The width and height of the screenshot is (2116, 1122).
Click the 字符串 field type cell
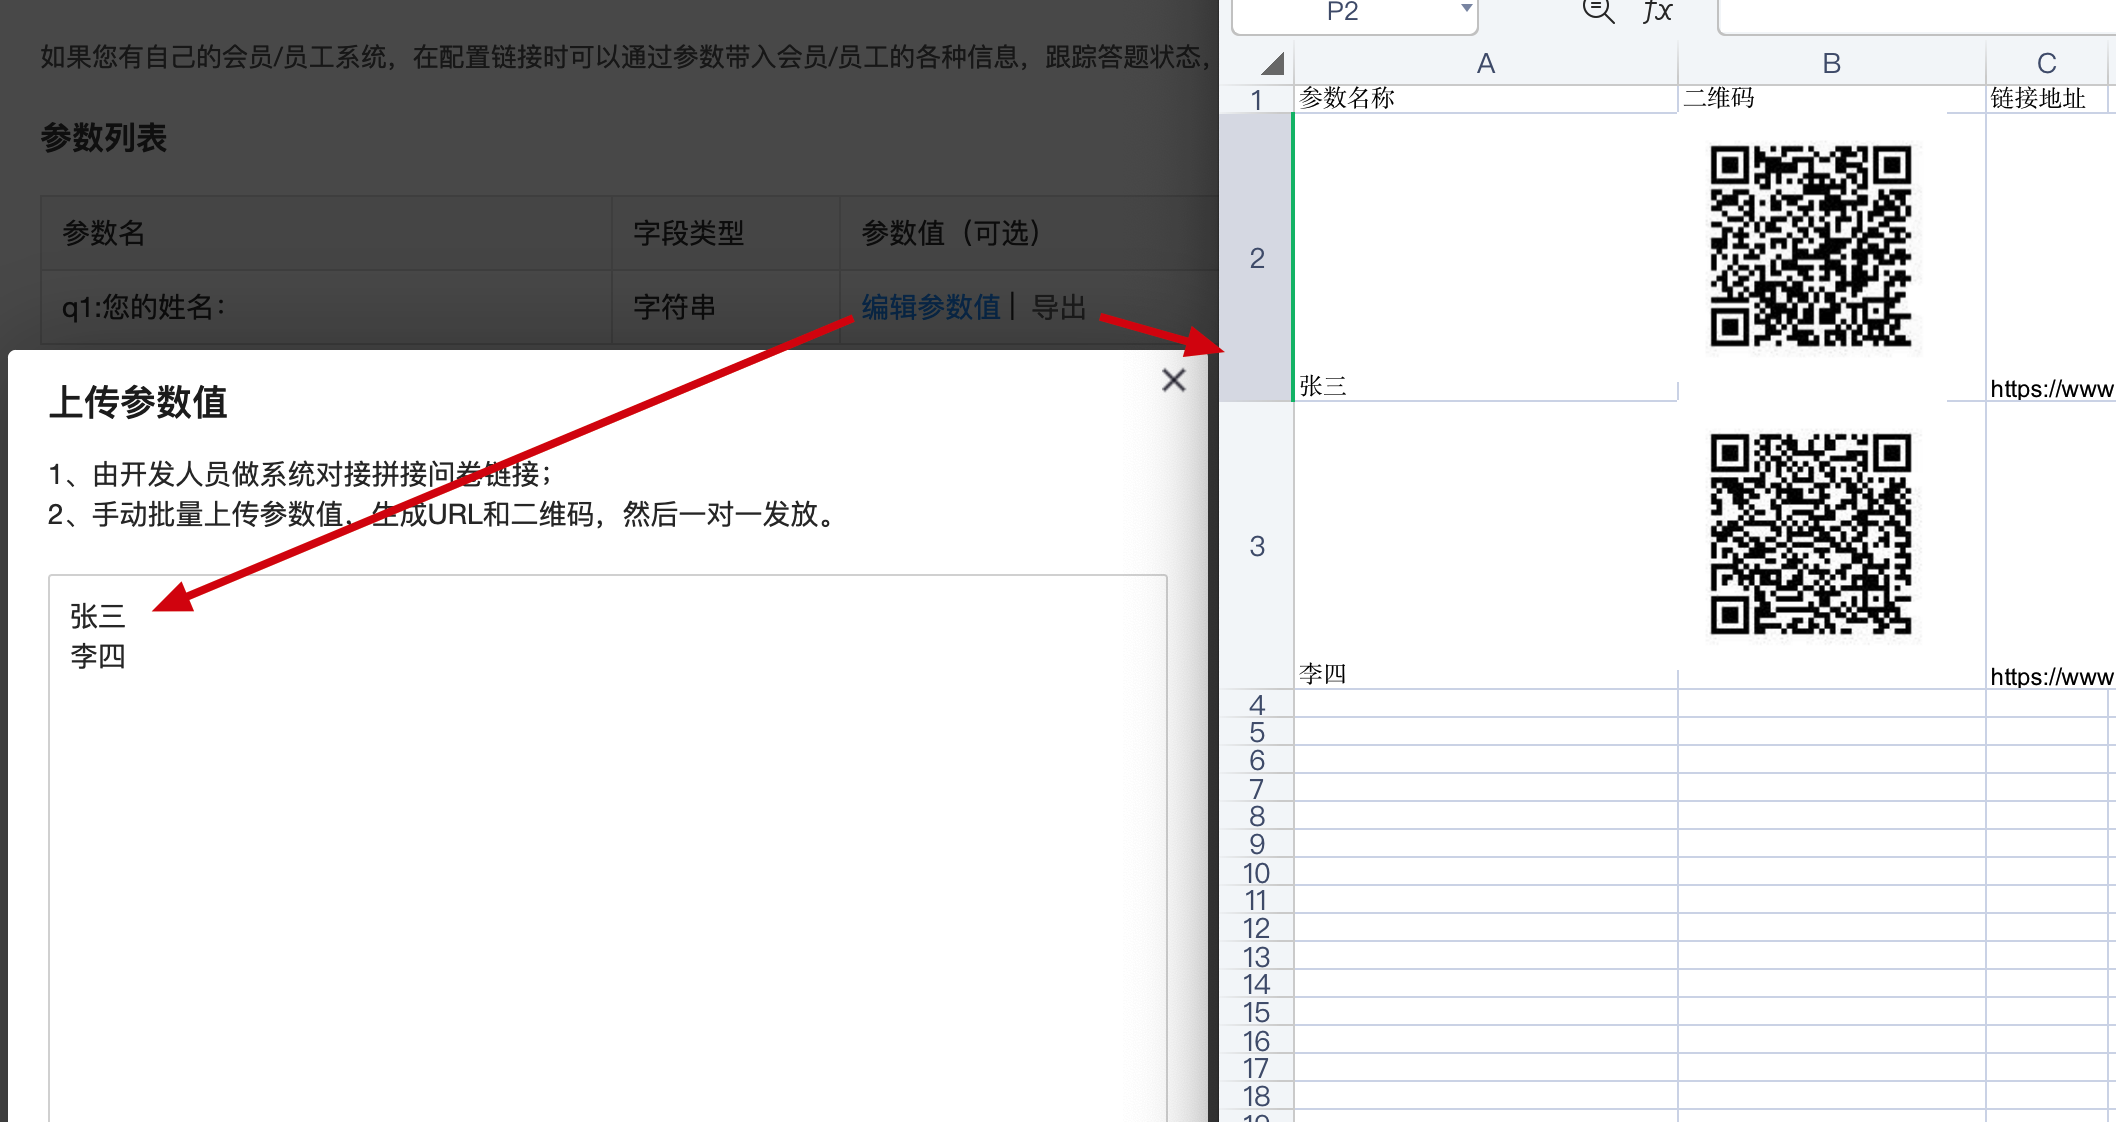point(725,307)
